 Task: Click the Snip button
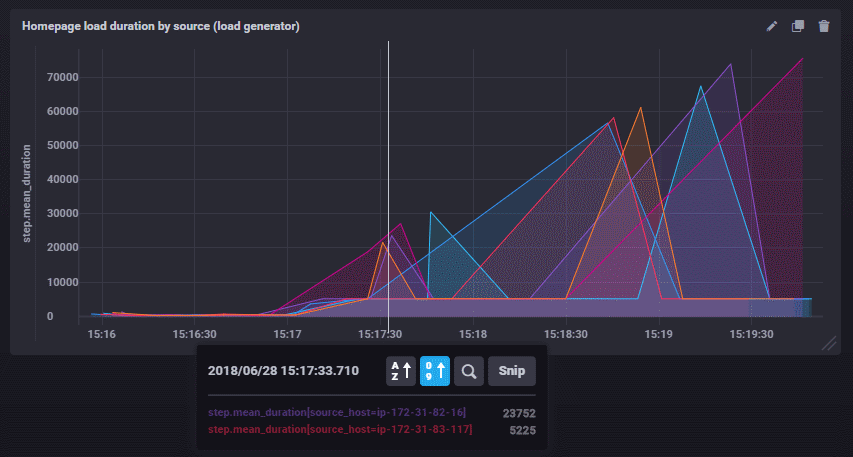512,371
